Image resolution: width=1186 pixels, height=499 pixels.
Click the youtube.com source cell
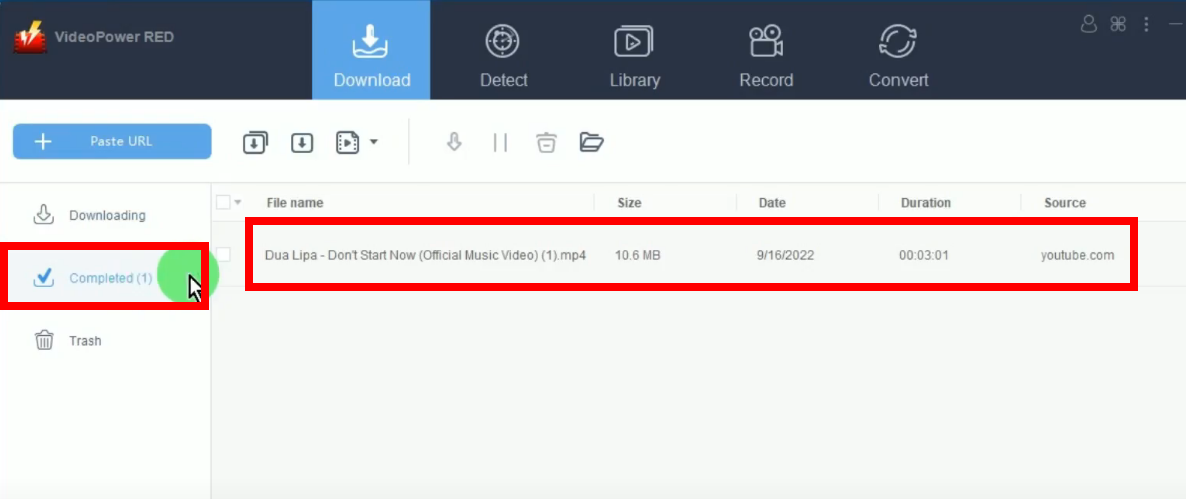coord(1077,256)
